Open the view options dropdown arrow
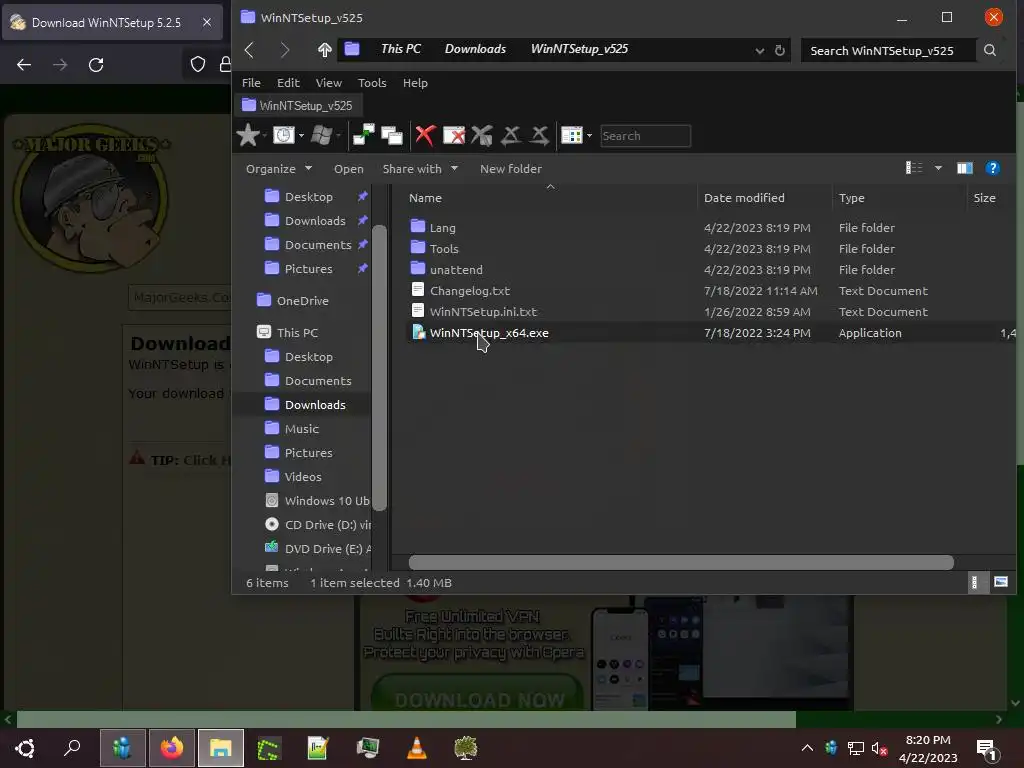 click(938, 168)
